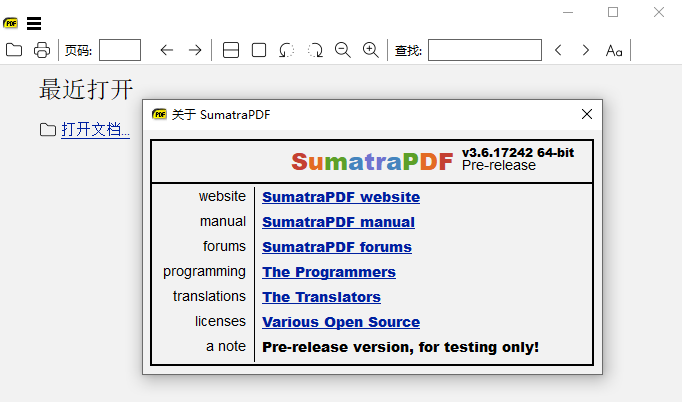This screenshot has width=682, height=402.
Task: Click the open file folder icon in toolbar
Action: [14, 50]
